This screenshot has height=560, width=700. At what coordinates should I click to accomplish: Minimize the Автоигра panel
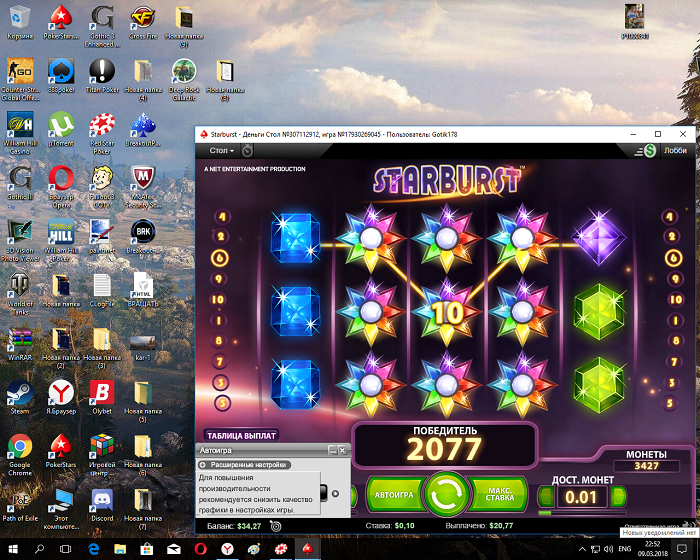(x=332, y=450)
